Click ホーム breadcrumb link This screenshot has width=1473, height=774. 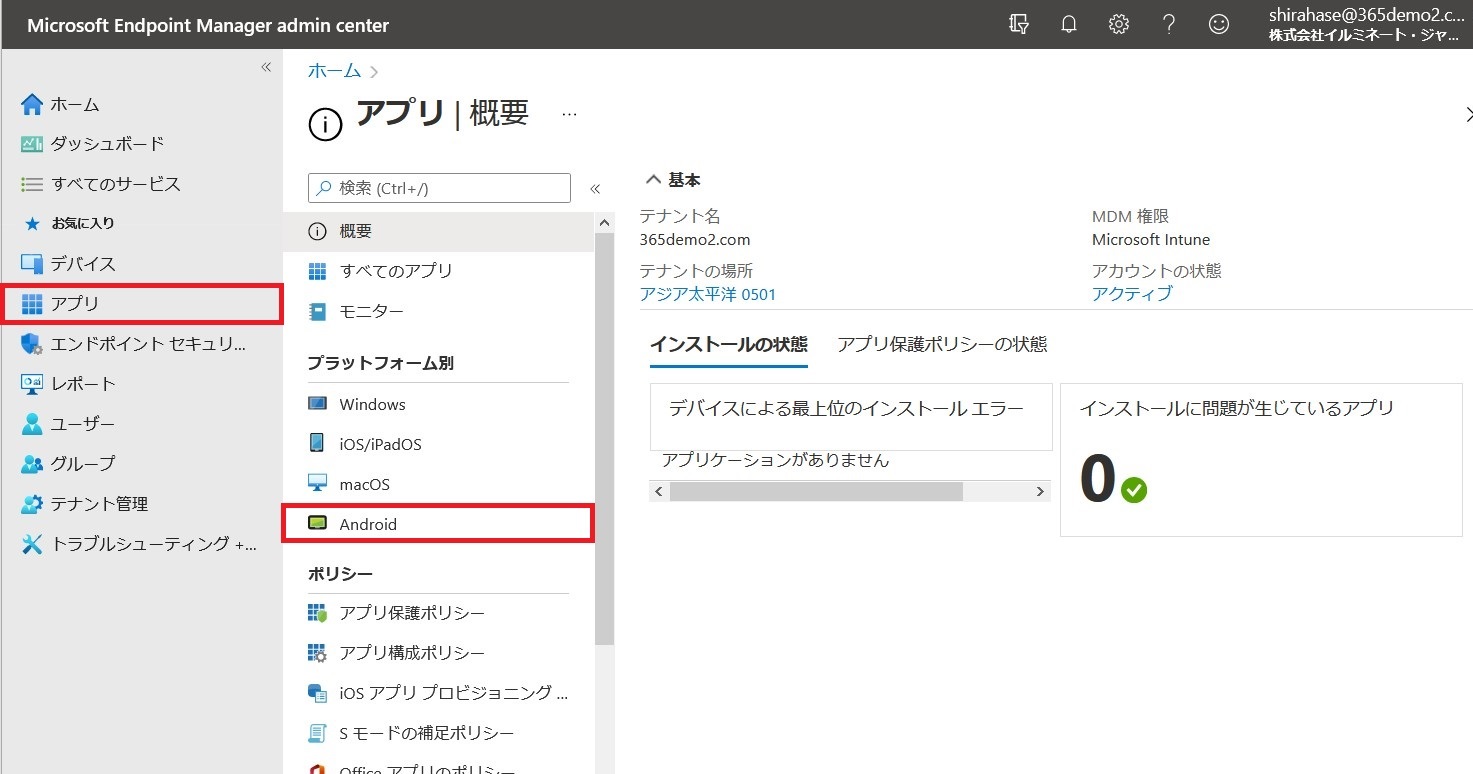tap(334, 71)
